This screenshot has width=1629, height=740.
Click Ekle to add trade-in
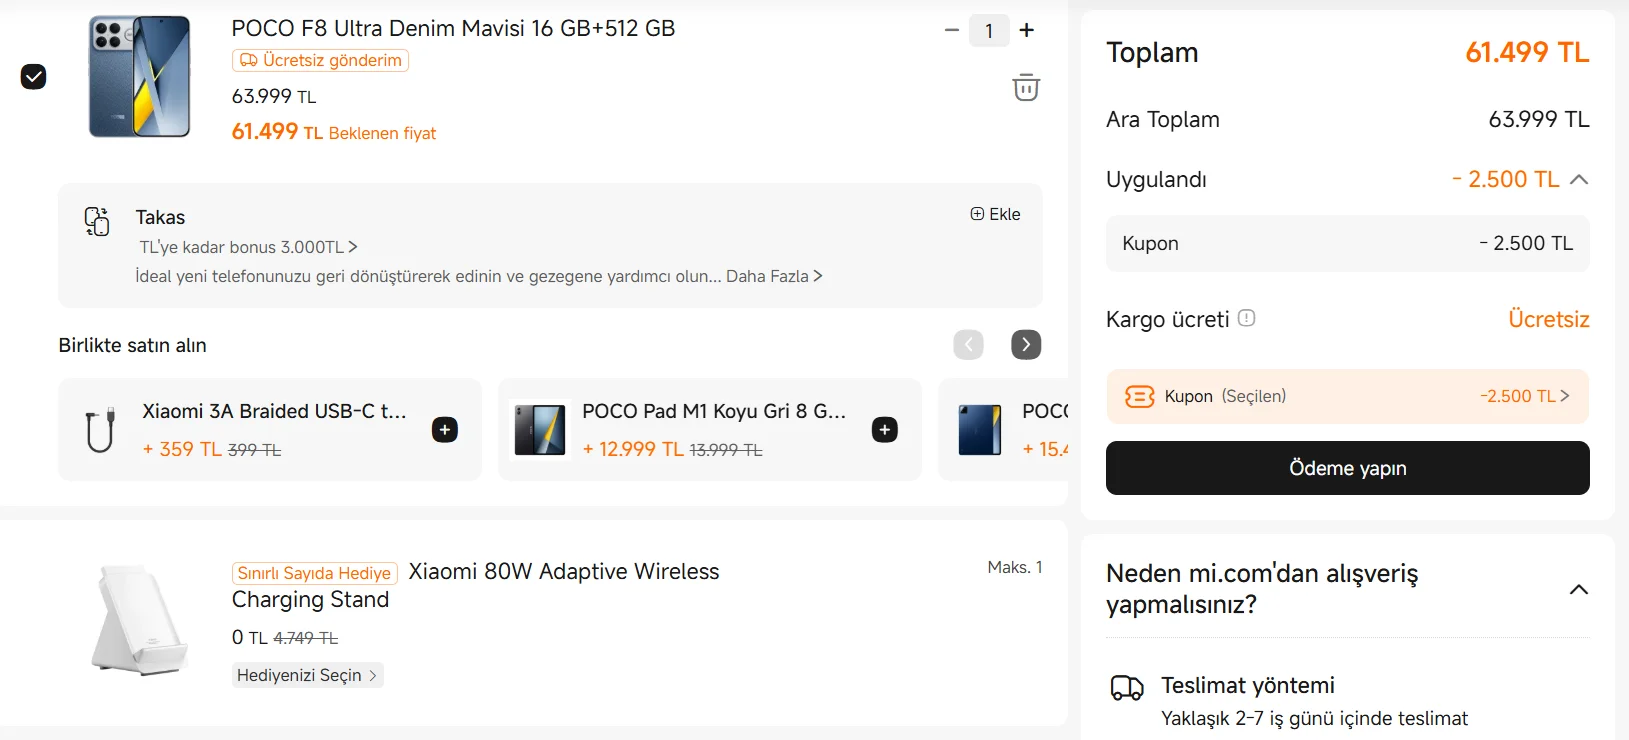click(996, 214)
